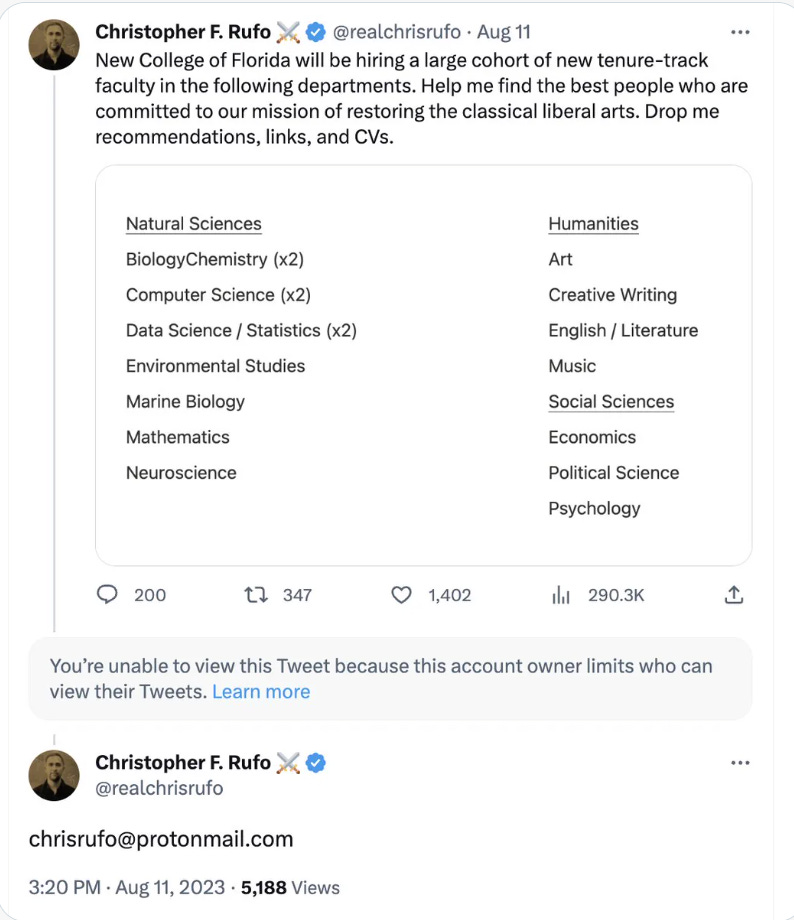Click the retweet icon

pyautogui.click(x=257, y=595)
